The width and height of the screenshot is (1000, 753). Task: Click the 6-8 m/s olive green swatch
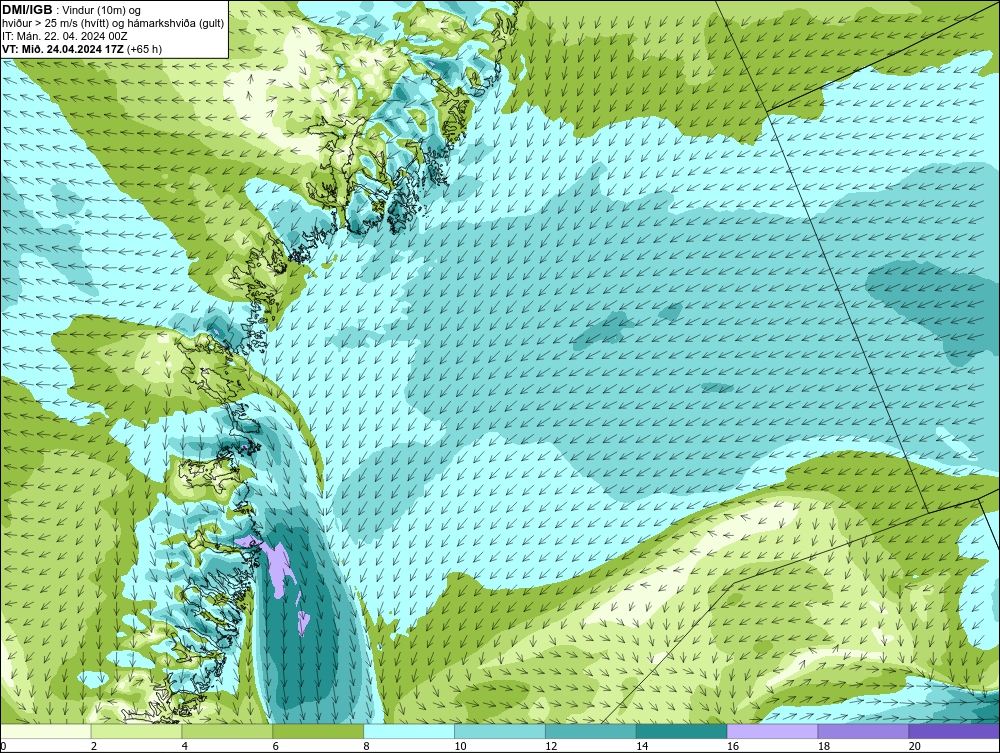pyautogui.click(x=318, y=731)
